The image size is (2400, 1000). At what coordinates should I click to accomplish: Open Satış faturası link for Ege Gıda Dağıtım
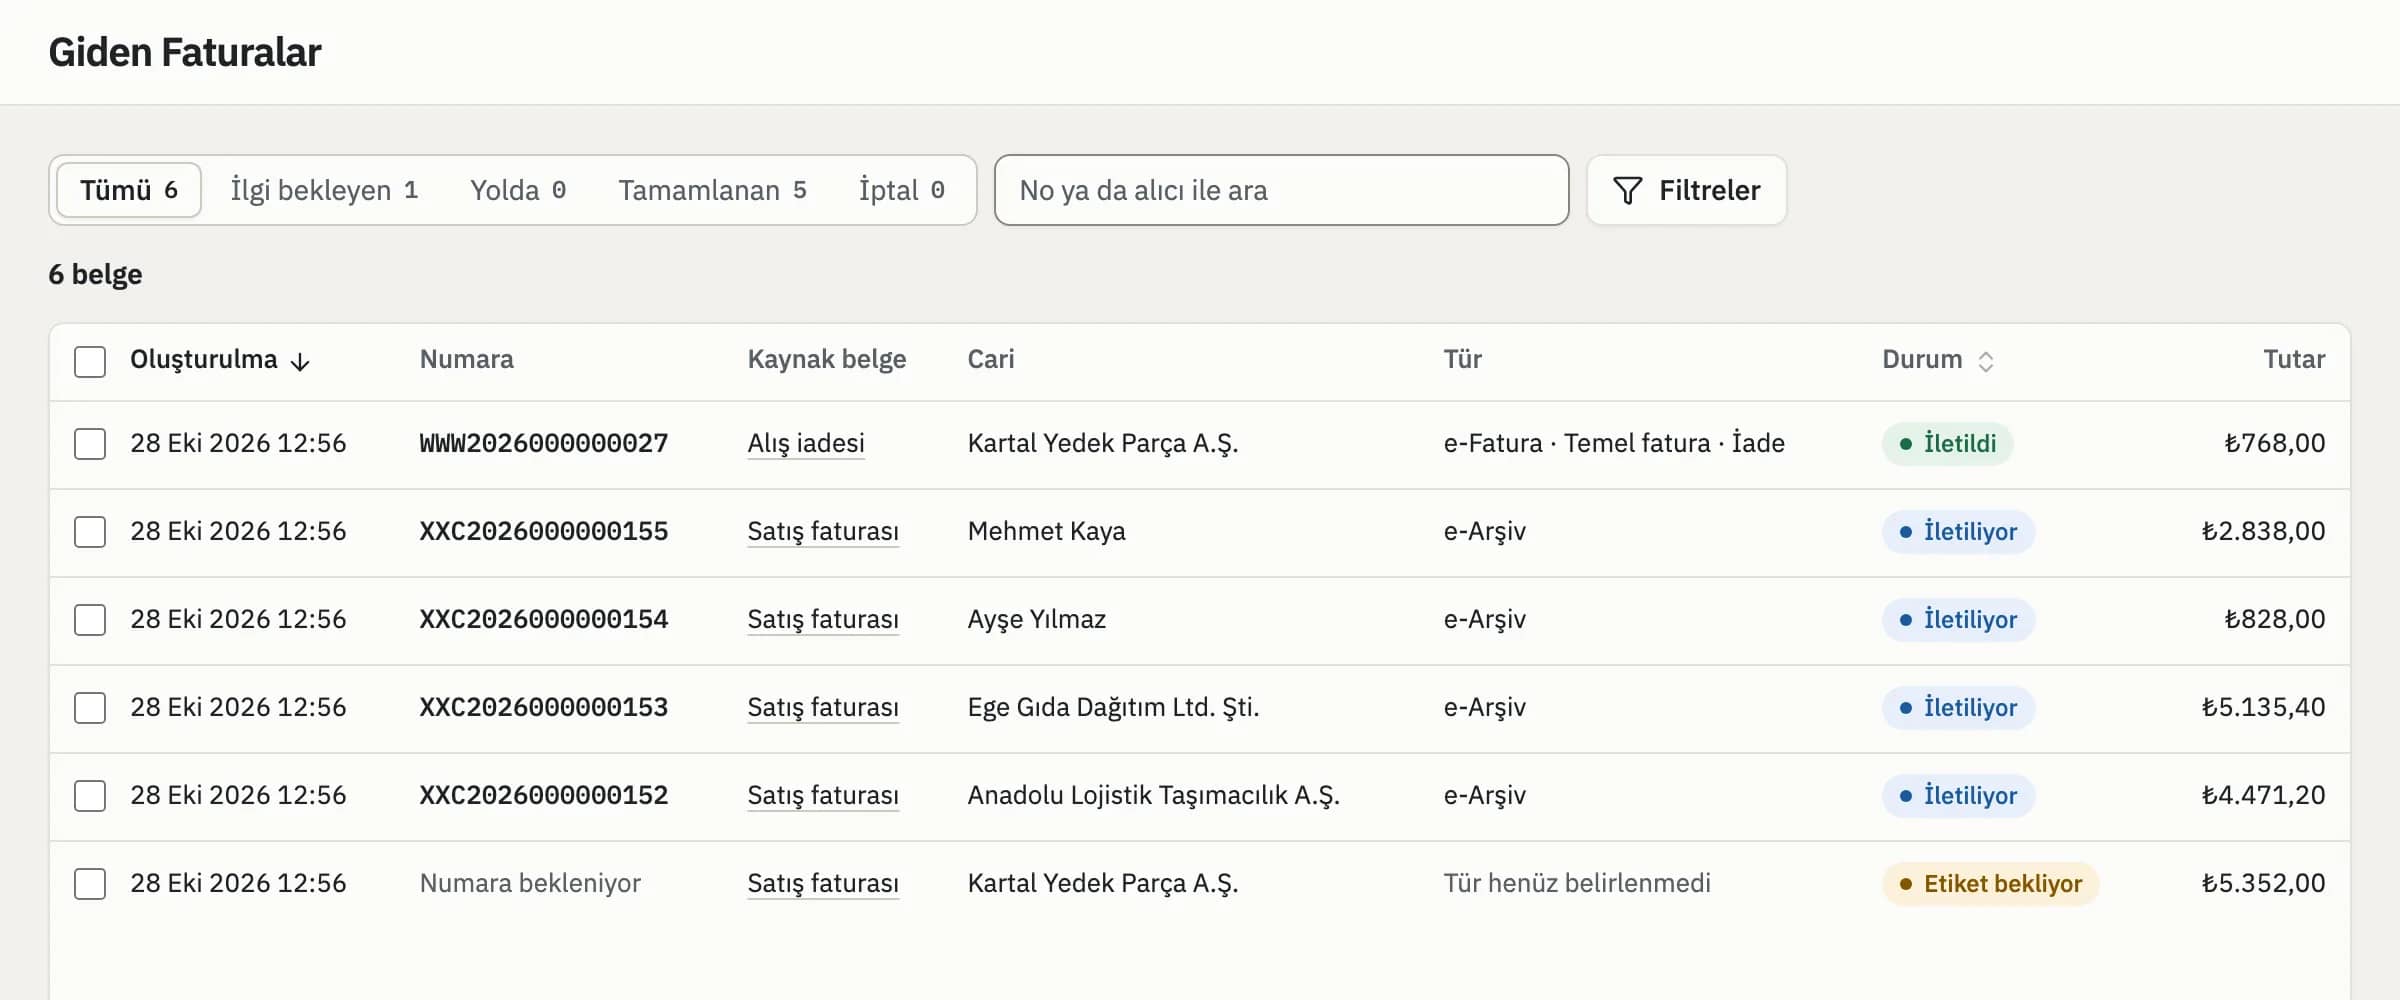click(823, 707)
